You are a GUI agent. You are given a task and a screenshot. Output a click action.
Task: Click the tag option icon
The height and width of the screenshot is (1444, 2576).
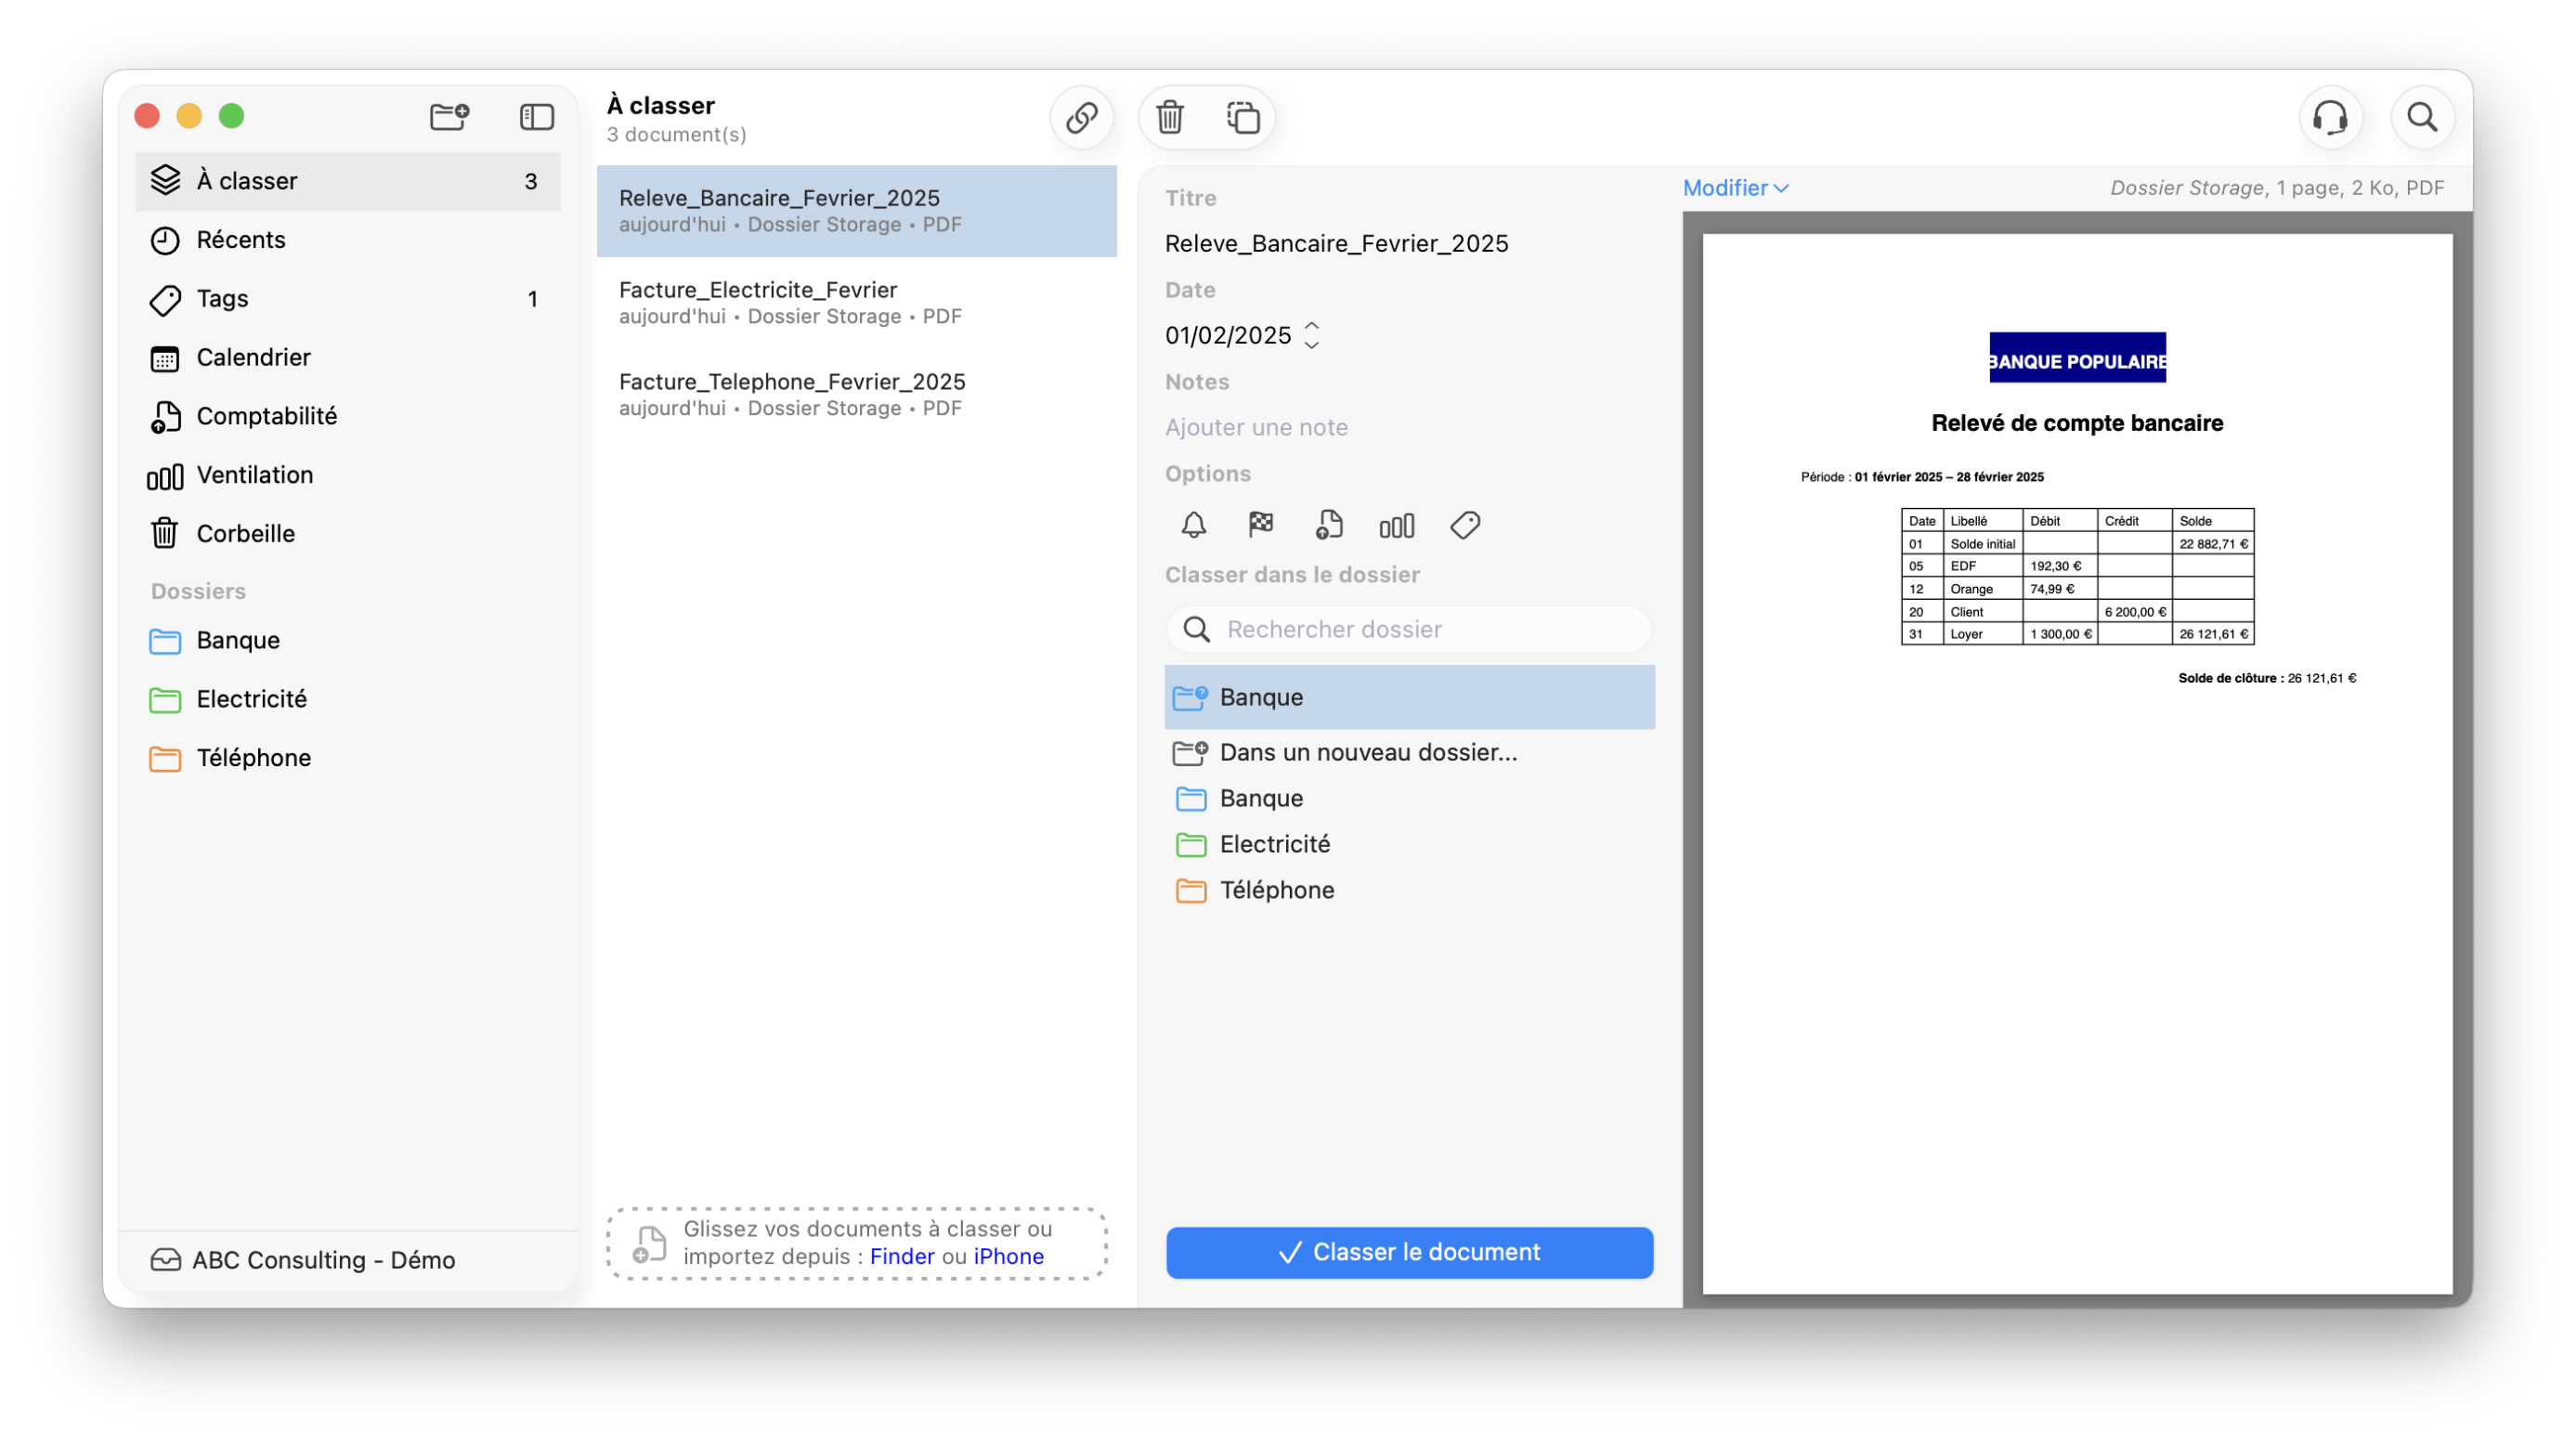point(1465,525)
